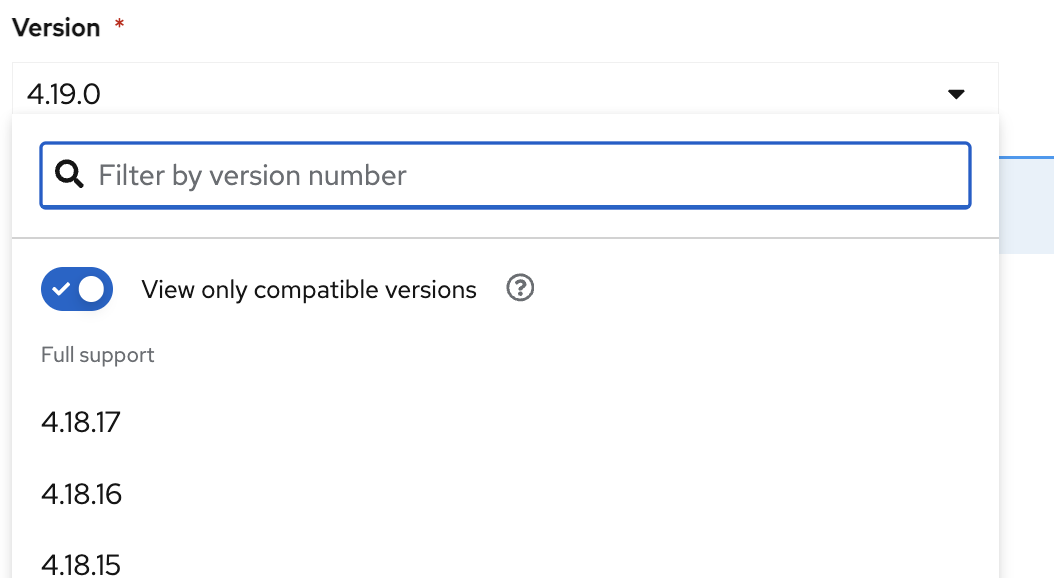Screen dimensions: 1054x578
Task: Click the light blue panel right of dropdown
Action: (1026, 205)
